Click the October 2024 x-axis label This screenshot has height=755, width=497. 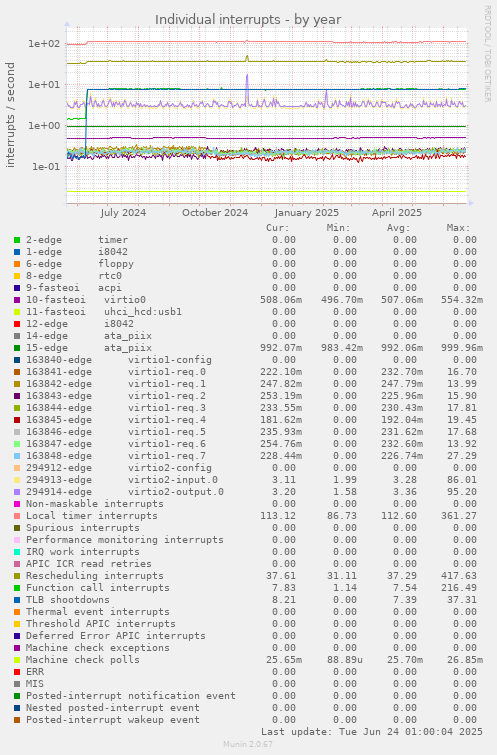(x=215, y=213)
